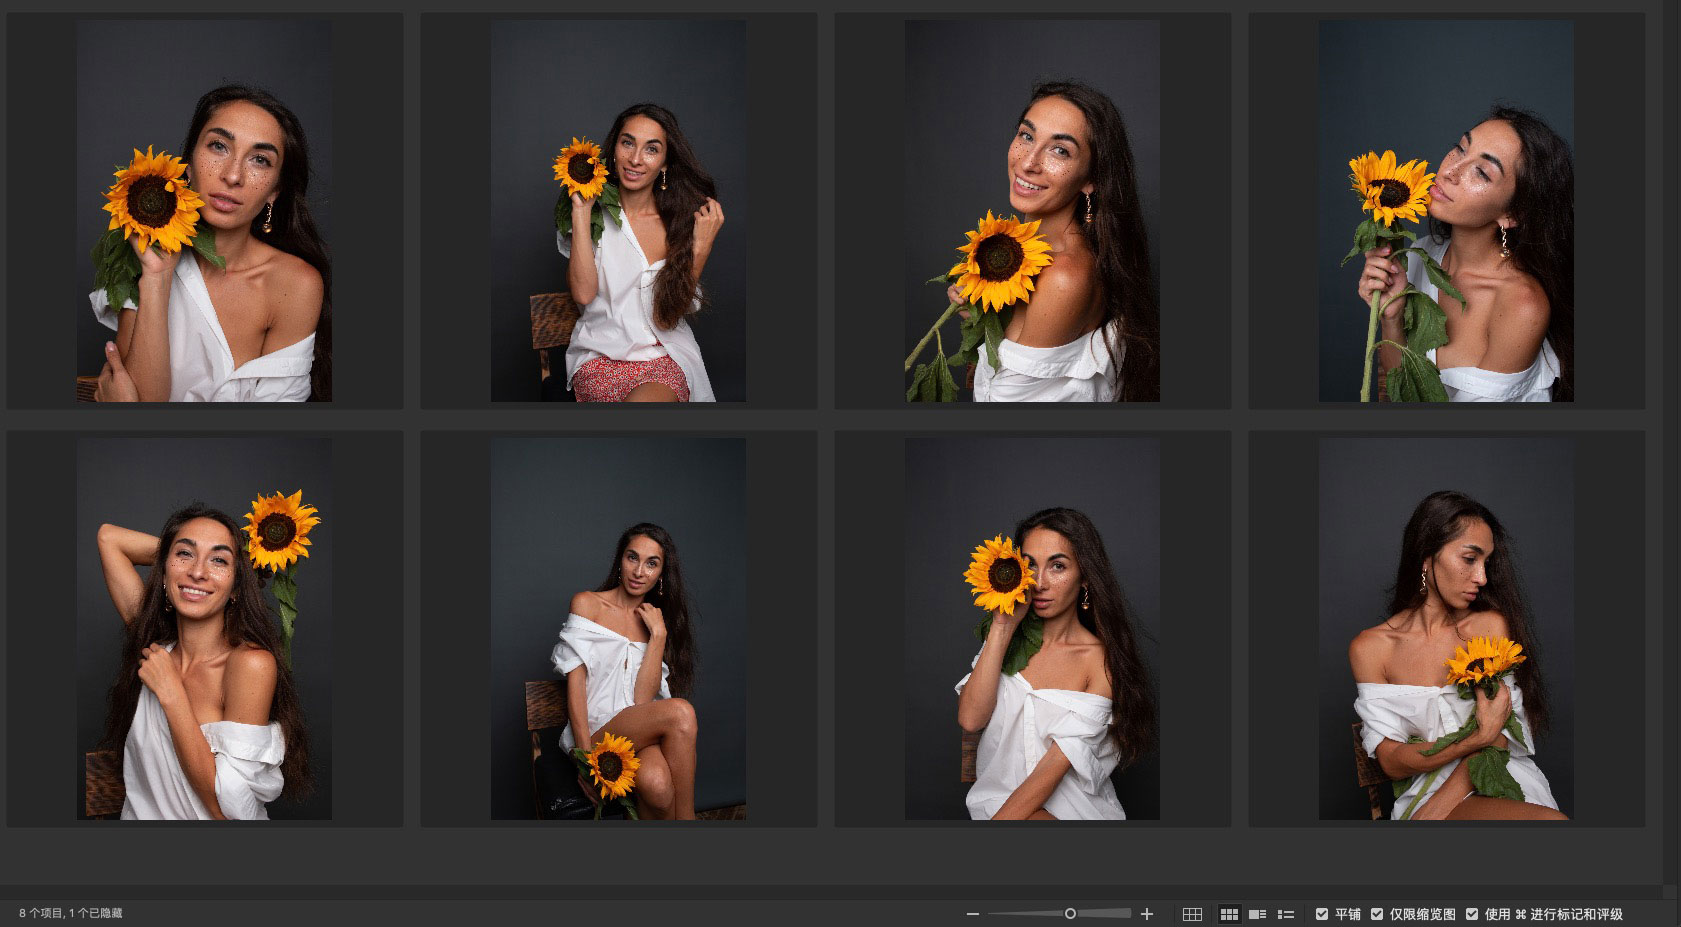Select photo with arm raised behind head

(204, 629)
